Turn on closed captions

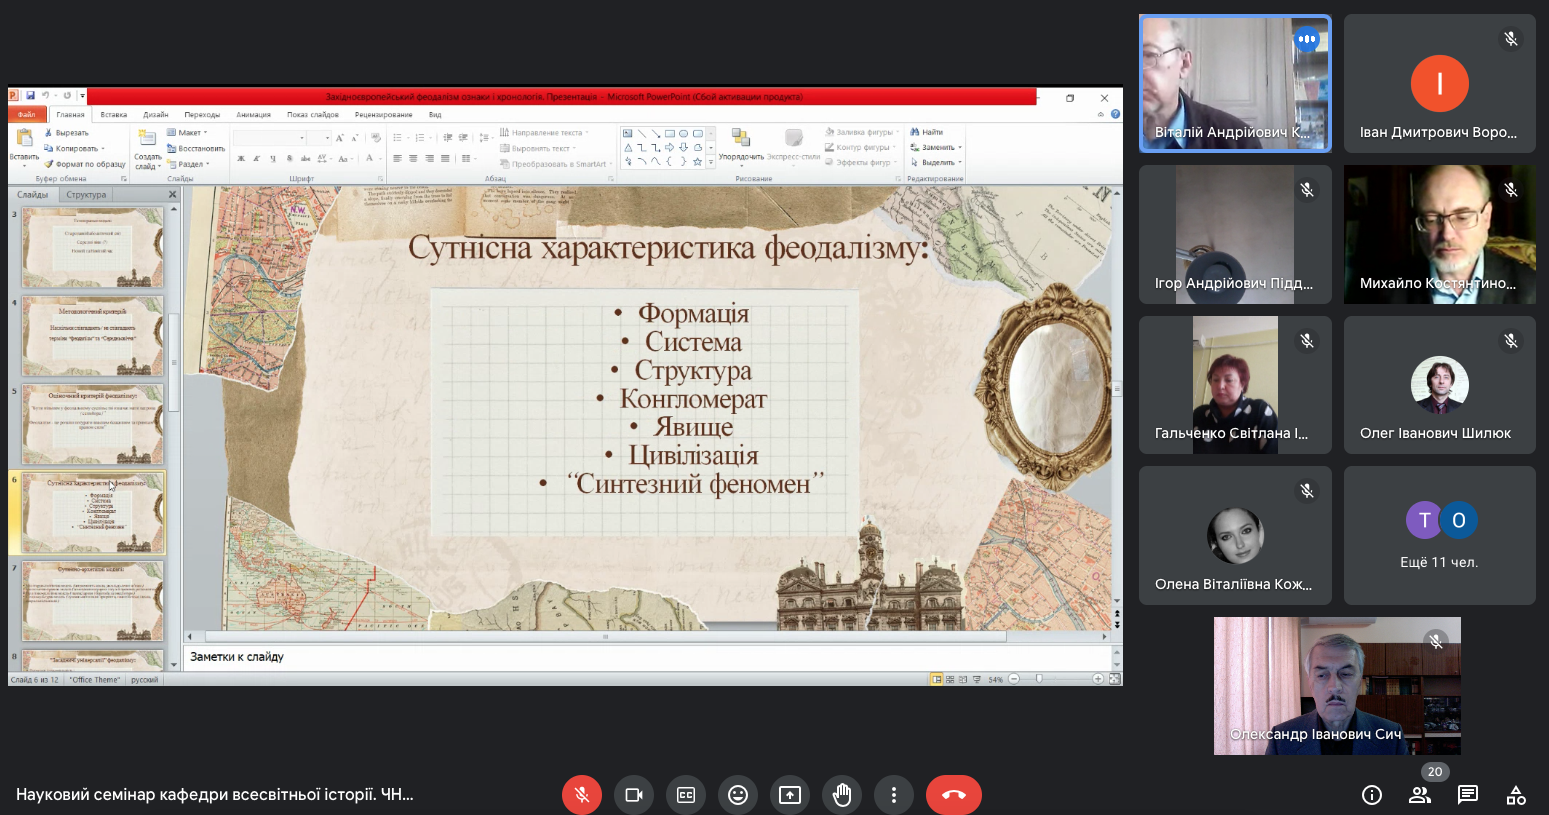pos(686,795)
